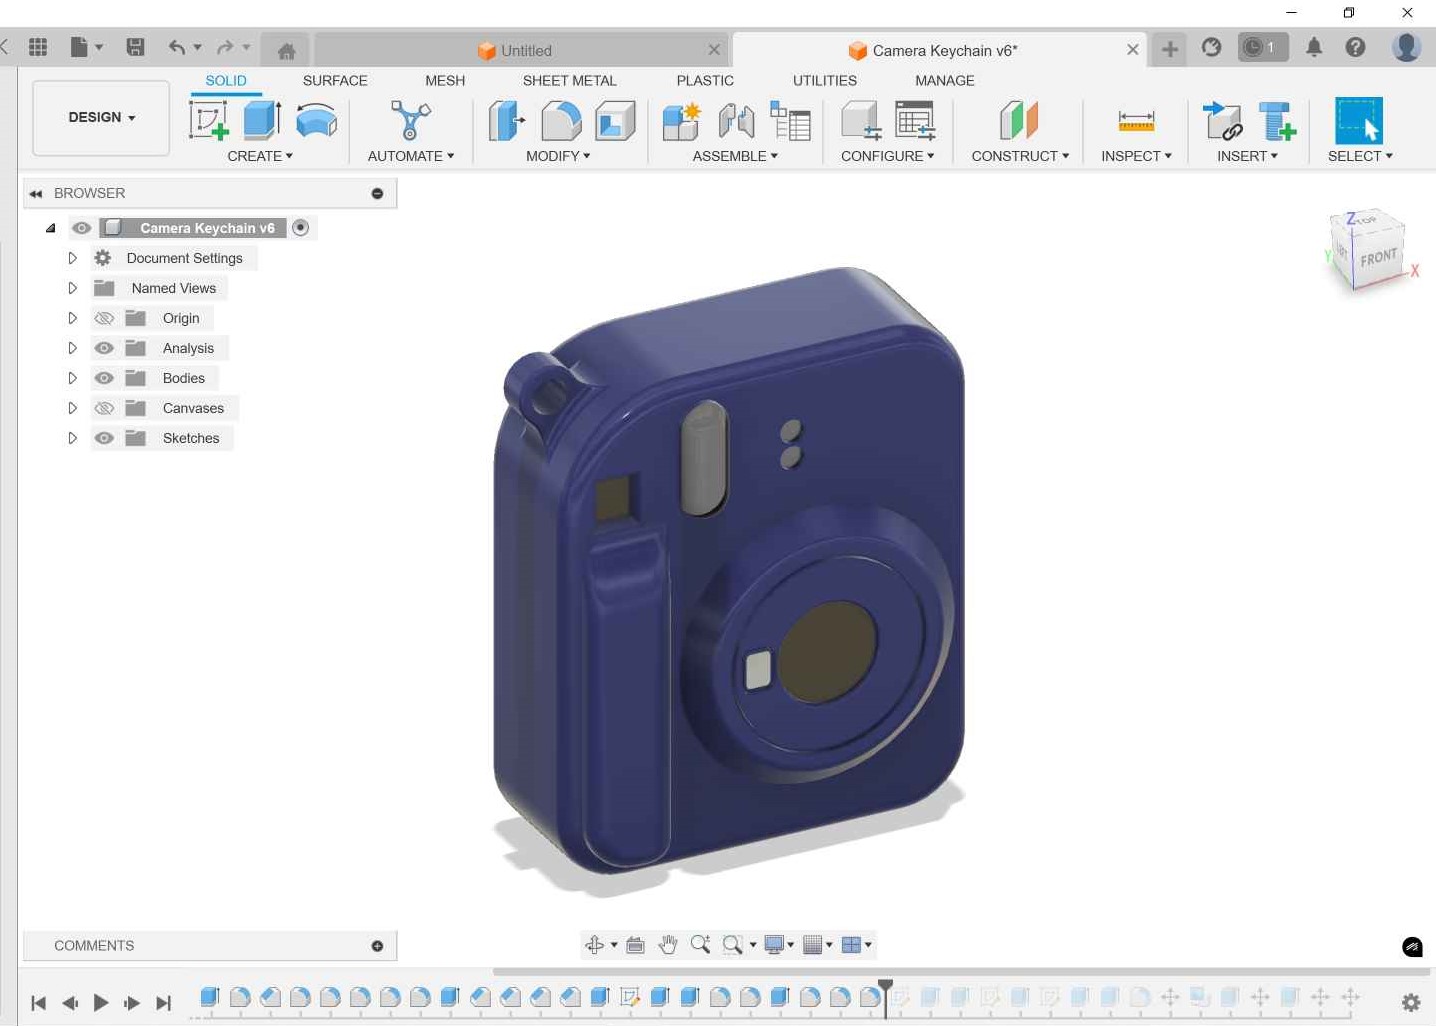Screen dimensions: 1436x1026
Task: Toggle visibility of the Origin folder
Action: pyautogui.click(x=104, y=318)
